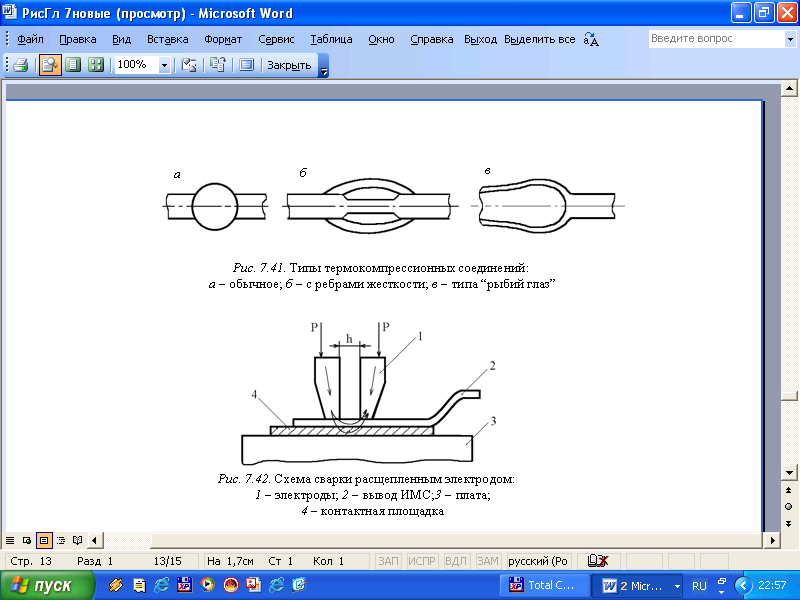800x600 pixels.
Task: Open the Файл menu
Action: pyautogui.click(x=30, y=39)
